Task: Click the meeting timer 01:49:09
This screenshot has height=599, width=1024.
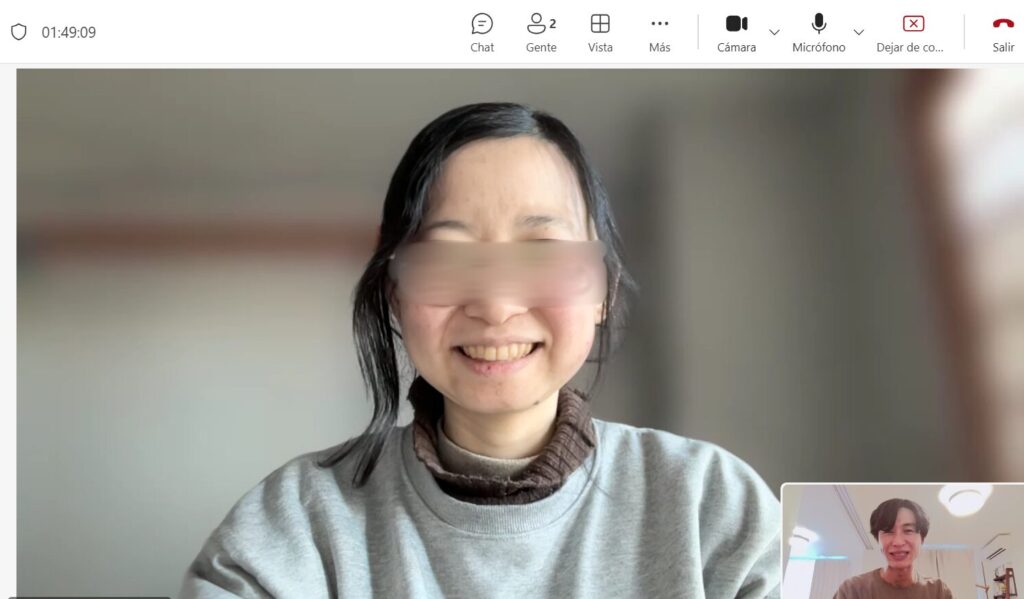Action: click(x=69, y=32)
